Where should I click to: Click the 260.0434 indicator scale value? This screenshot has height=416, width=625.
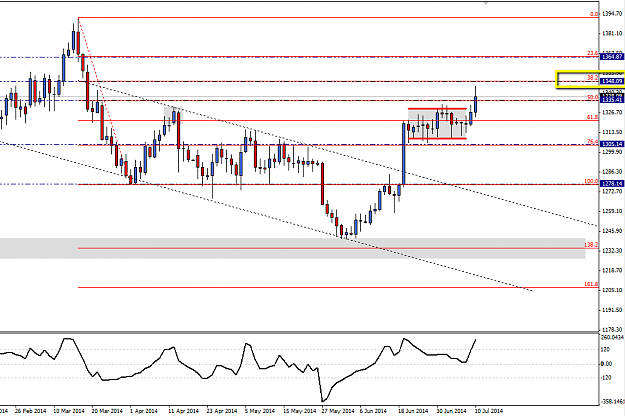click(x=612, y=338)
